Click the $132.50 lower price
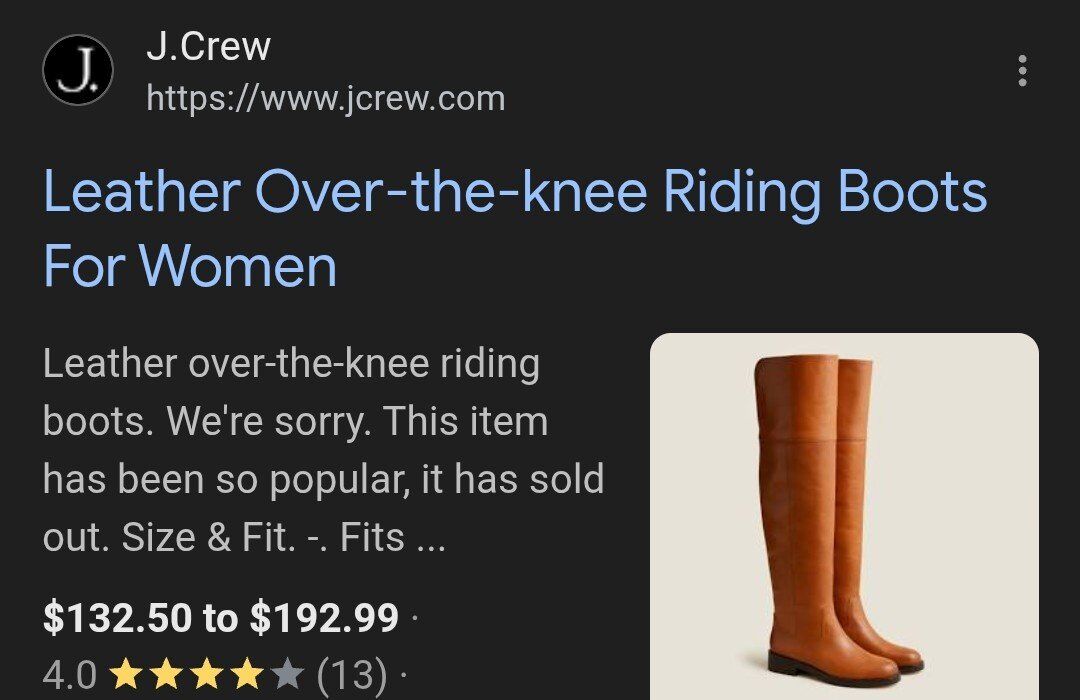This screenshot has width=1080, height=700. (x=117, y=617)
